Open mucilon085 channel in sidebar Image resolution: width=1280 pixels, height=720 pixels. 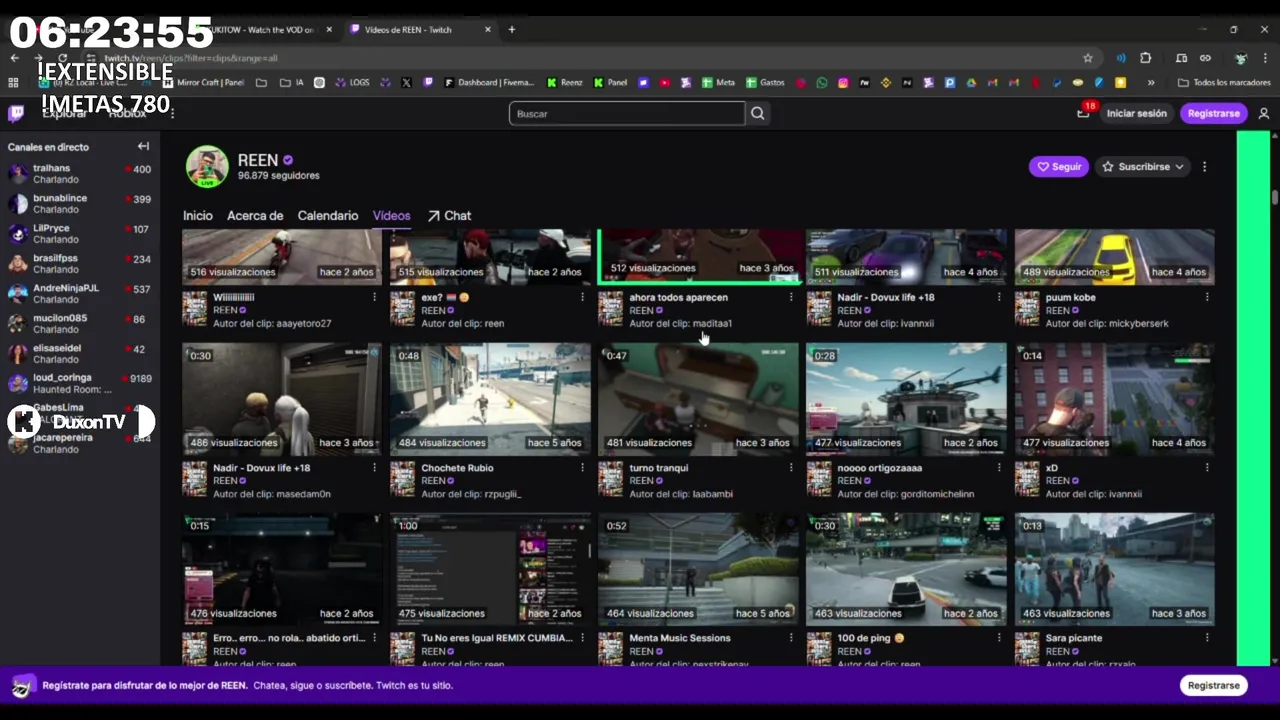79,324
